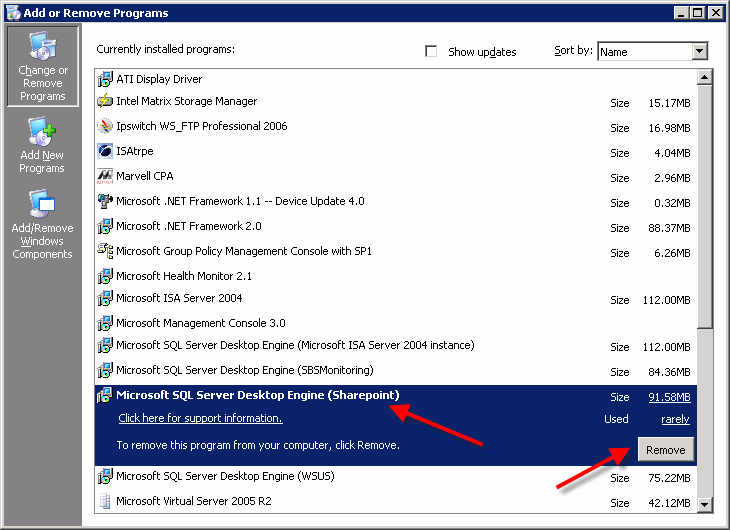The height and width of the screenshot is (530, 730).
Task: Click the ATI Display Driver icon
Action: [x=105, y=79]
